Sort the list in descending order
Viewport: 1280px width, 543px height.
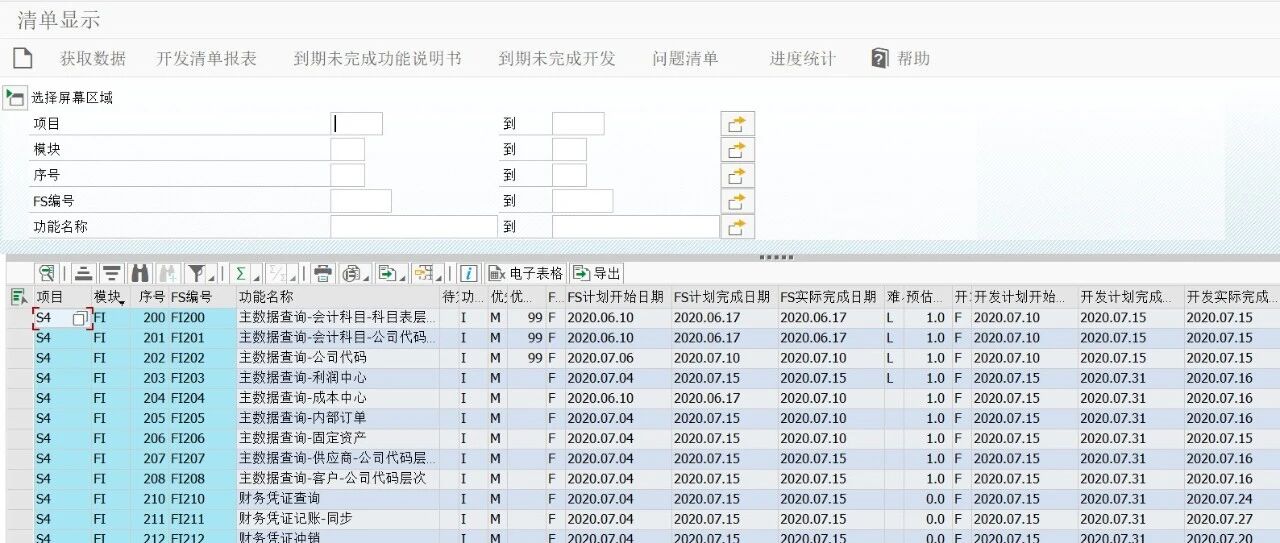[111, 273]
